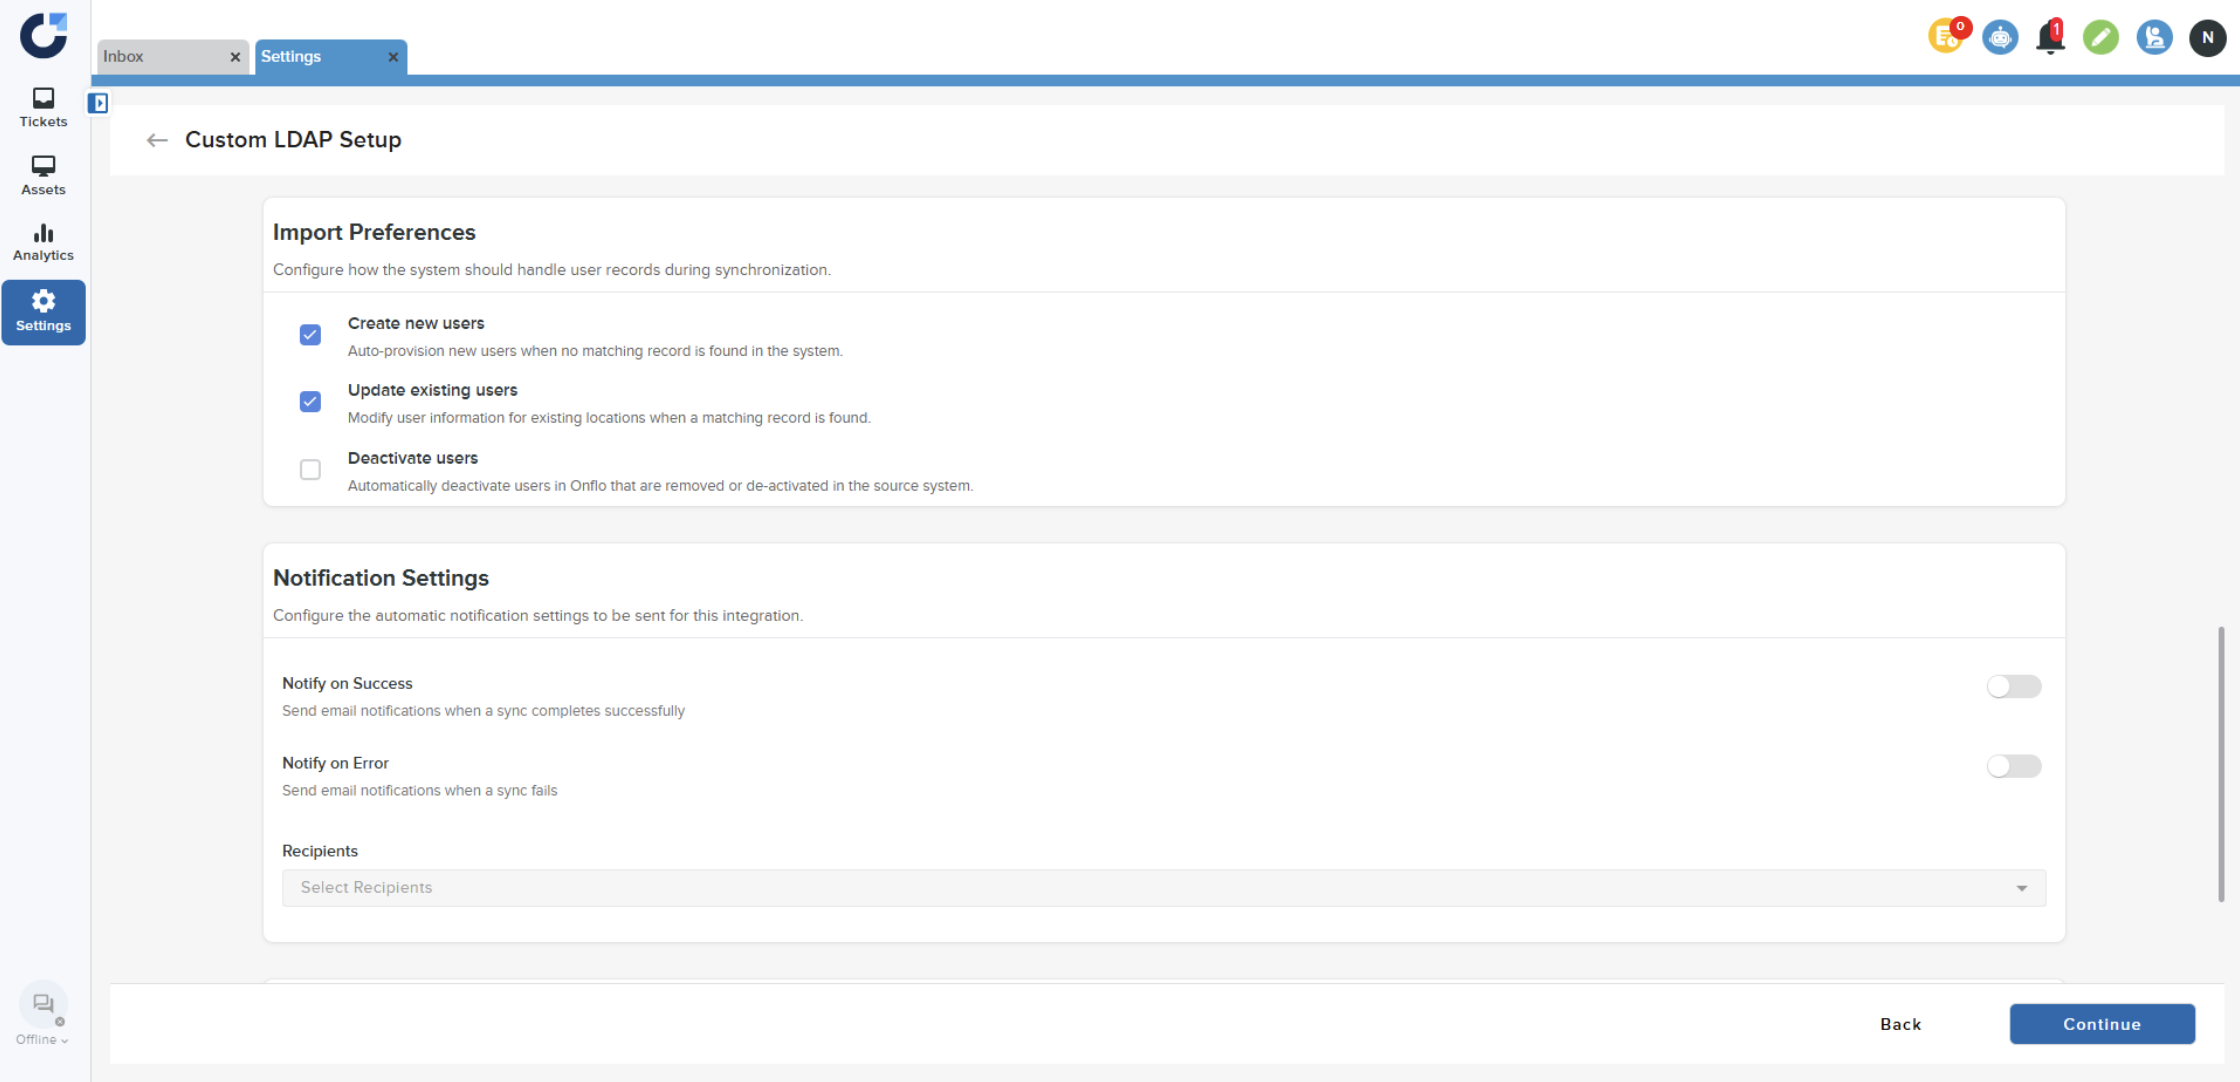
Task: Open the bot assistant icon in header
Action: [2000, 38]
